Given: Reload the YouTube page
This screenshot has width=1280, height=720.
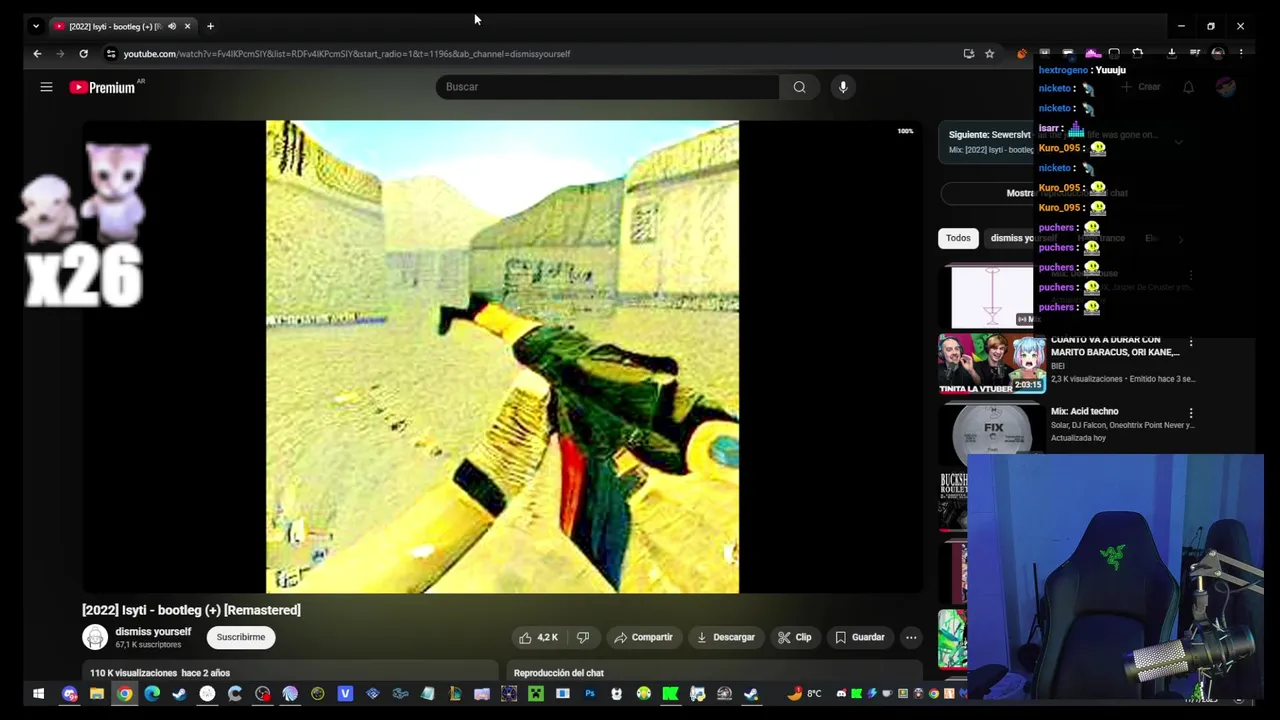Looking at the screenshot, I should (x=83, y=54).
